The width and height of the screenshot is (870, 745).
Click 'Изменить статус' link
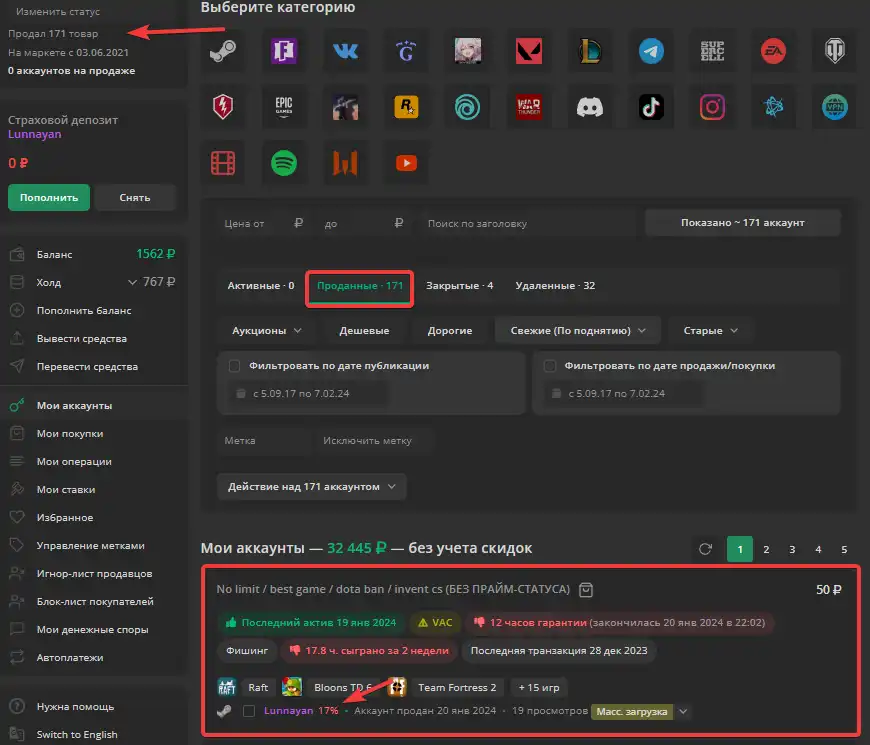58,12
